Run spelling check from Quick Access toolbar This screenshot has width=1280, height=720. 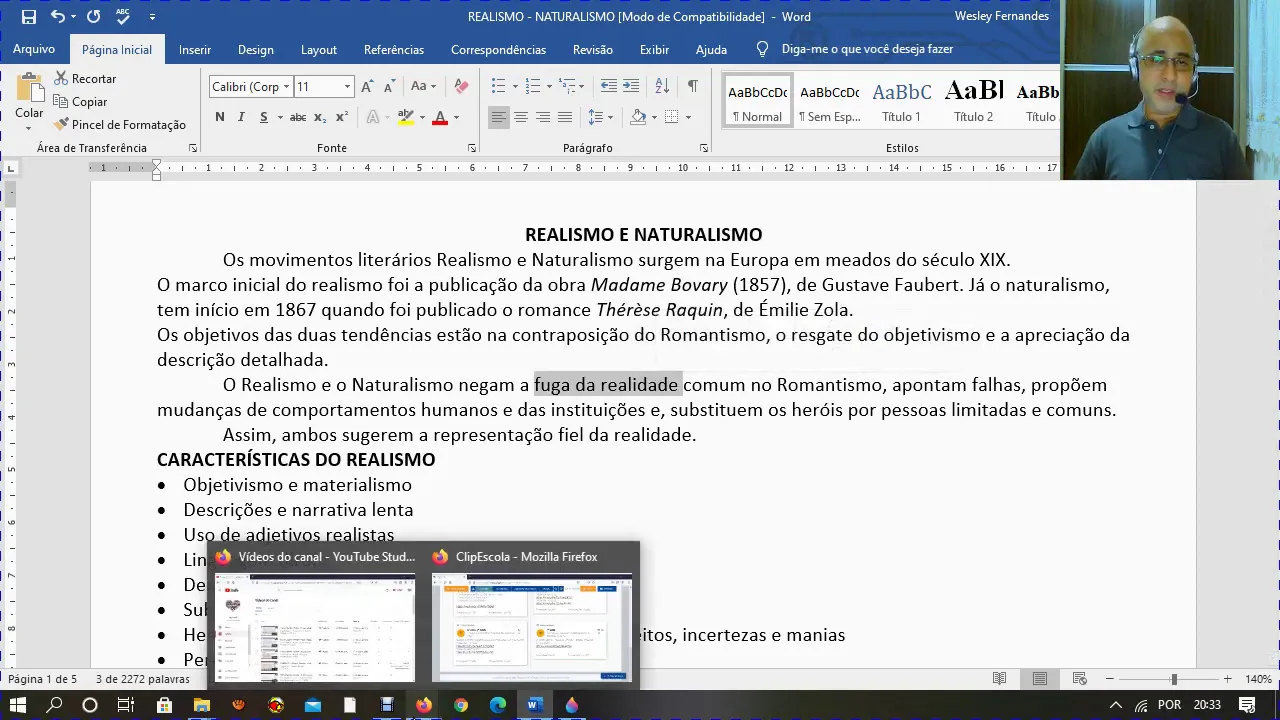[123, 17]
